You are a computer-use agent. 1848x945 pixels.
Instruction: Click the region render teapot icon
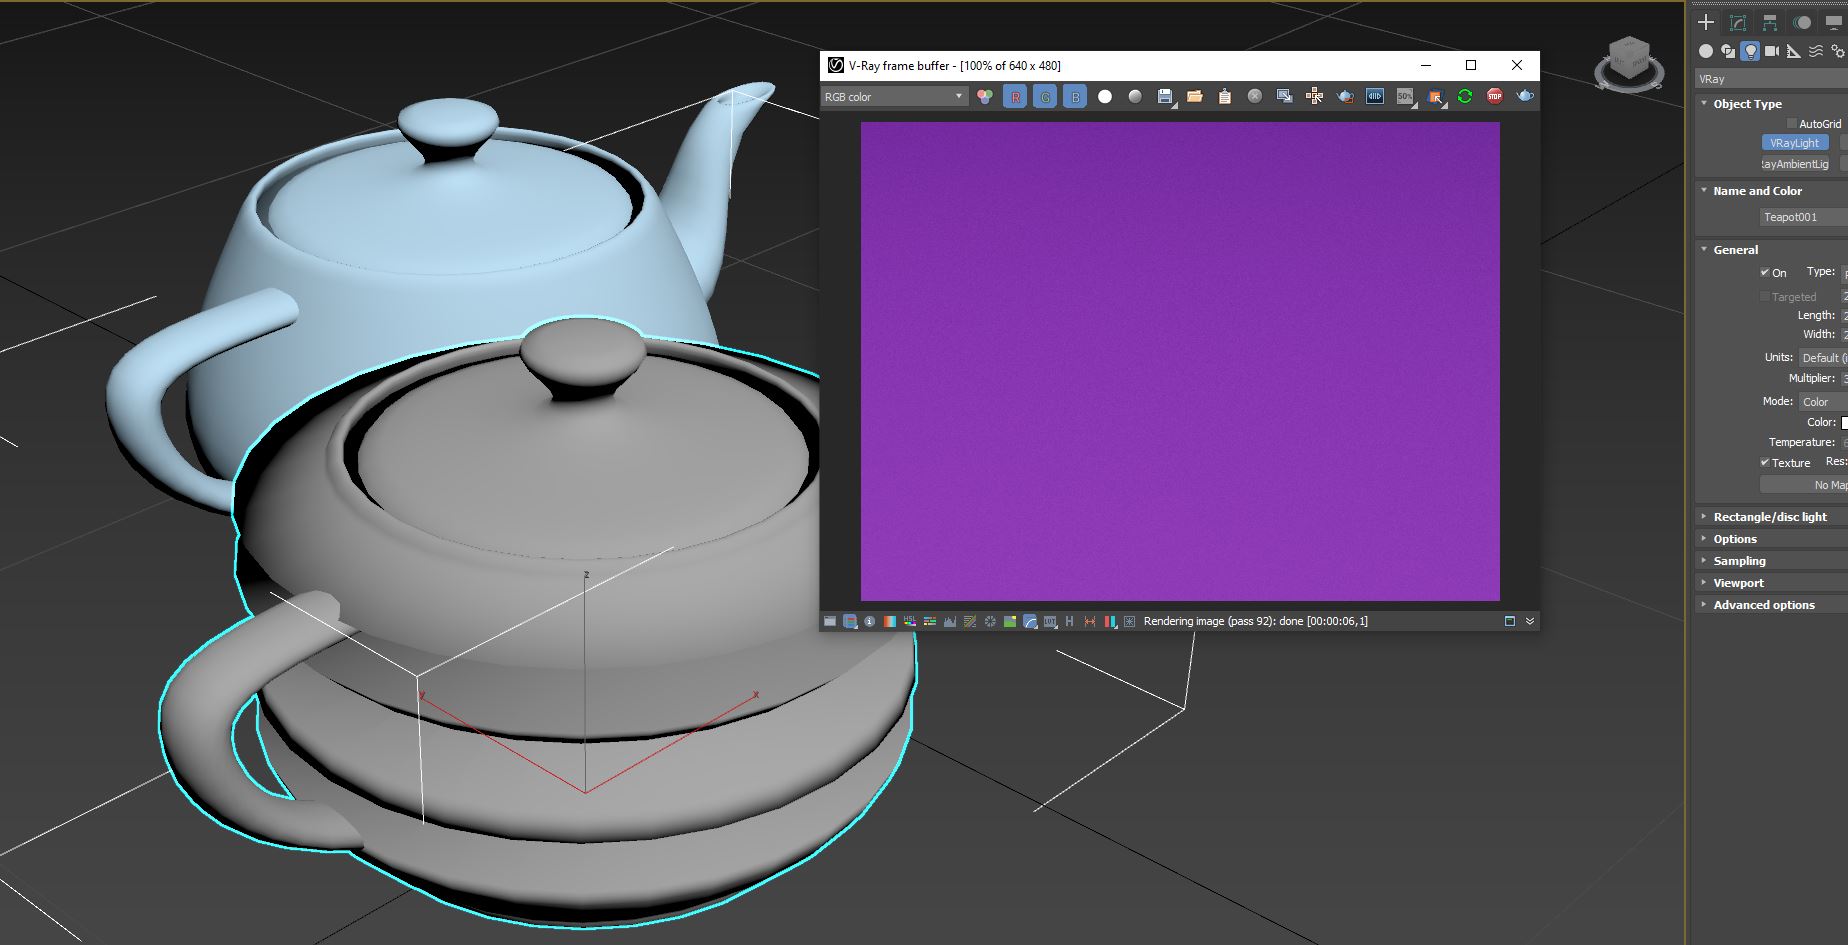[x=1345, y=96]
